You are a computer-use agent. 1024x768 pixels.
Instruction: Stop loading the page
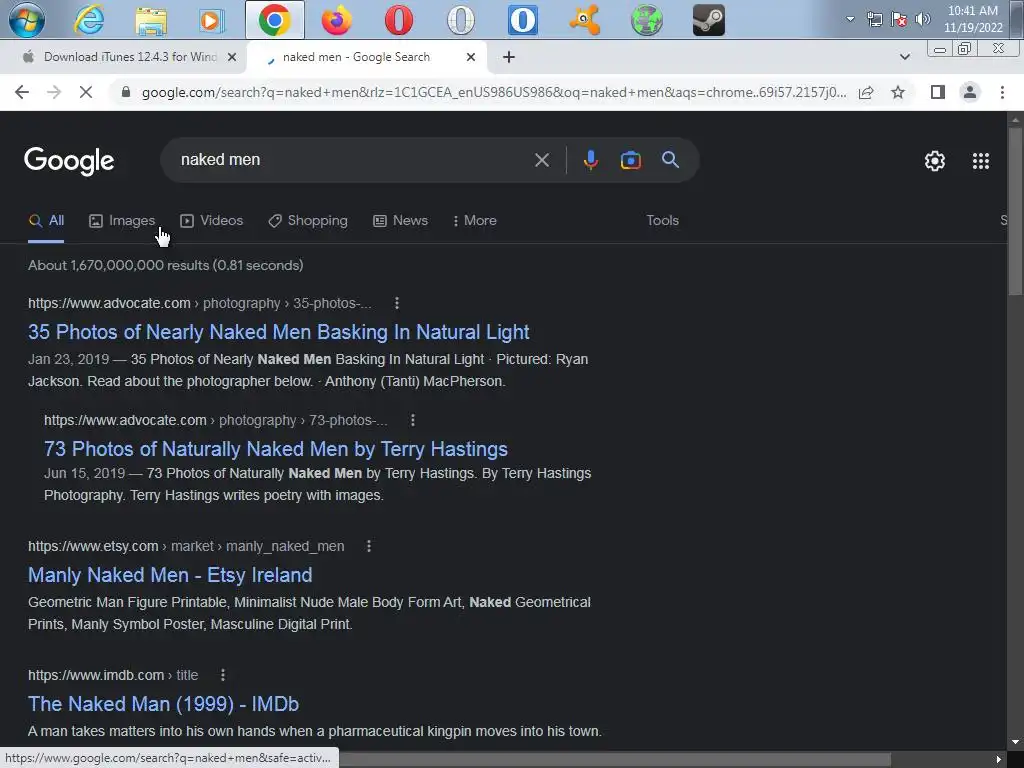[x=86, y=92]
